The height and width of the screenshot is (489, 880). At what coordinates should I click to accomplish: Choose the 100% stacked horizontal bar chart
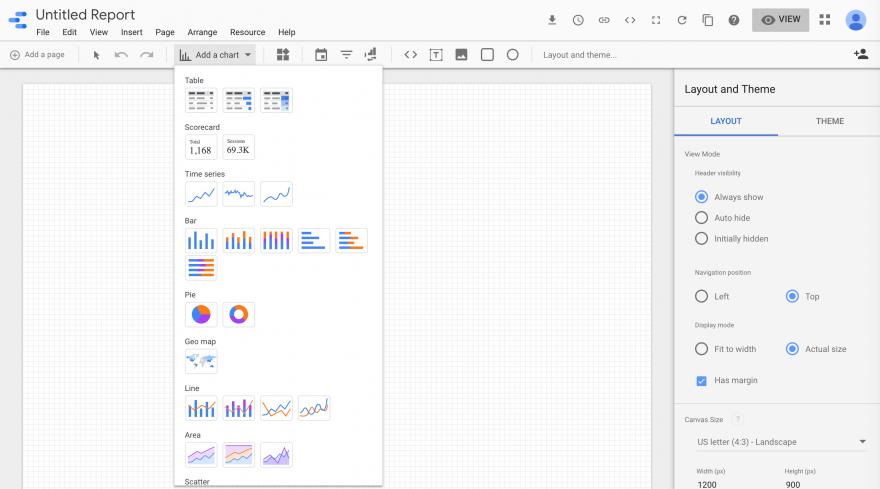click(201, 268)
